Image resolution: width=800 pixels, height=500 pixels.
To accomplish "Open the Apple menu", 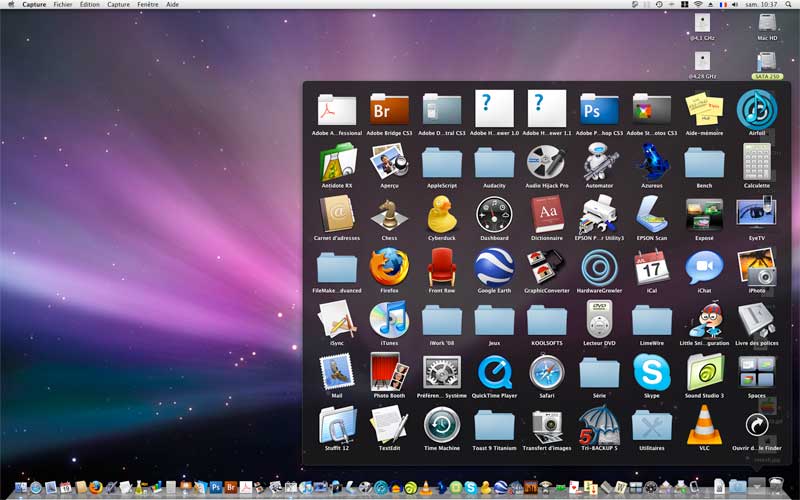I will tap(11, 4).
